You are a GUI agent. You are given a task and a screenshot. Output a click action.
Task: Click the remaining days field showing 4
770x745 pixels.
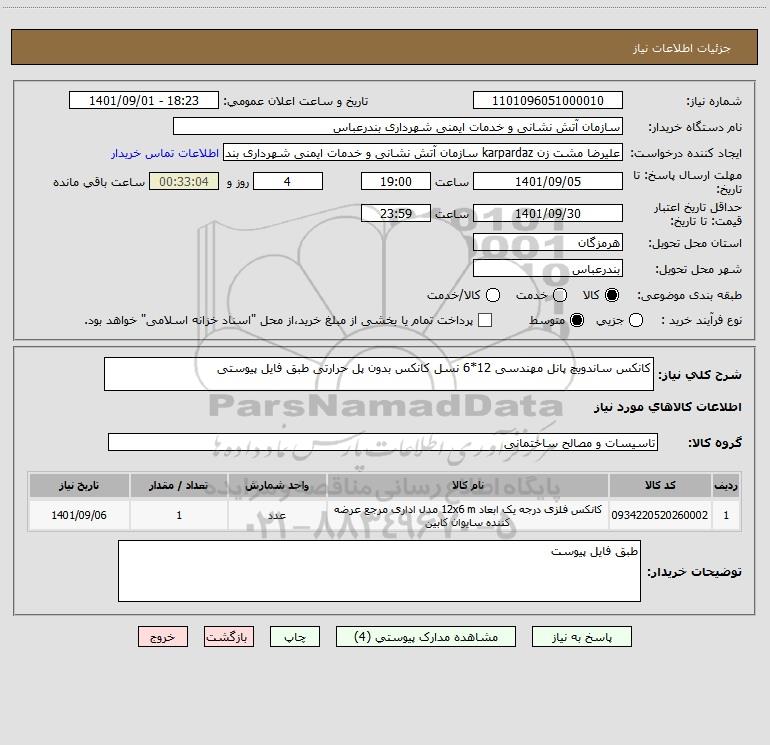[x=288, y=181]
